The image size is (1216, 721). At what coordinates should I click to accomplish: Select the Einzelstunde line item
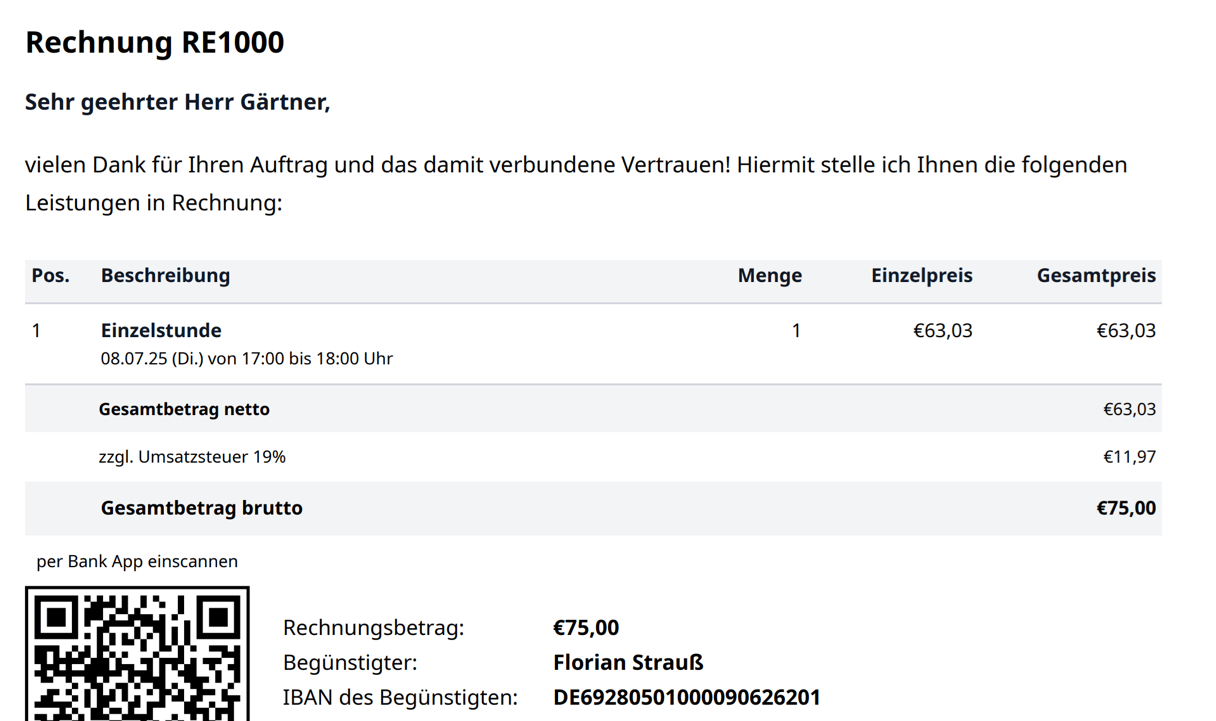click(x=163, y=330)
